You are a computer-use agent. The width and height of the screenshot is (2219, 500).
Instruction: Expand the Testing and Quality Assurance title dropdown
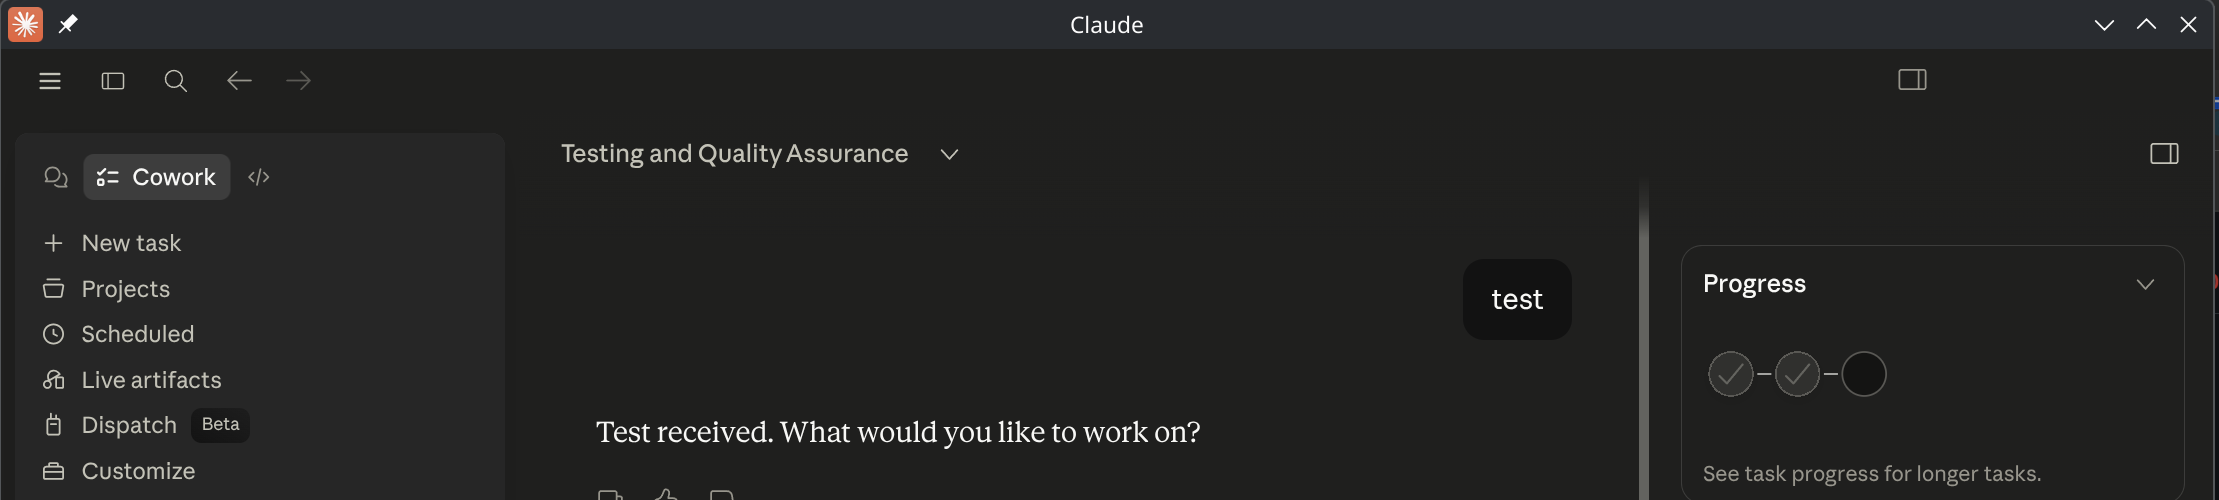pyautogui.click(x=950, y=154)
